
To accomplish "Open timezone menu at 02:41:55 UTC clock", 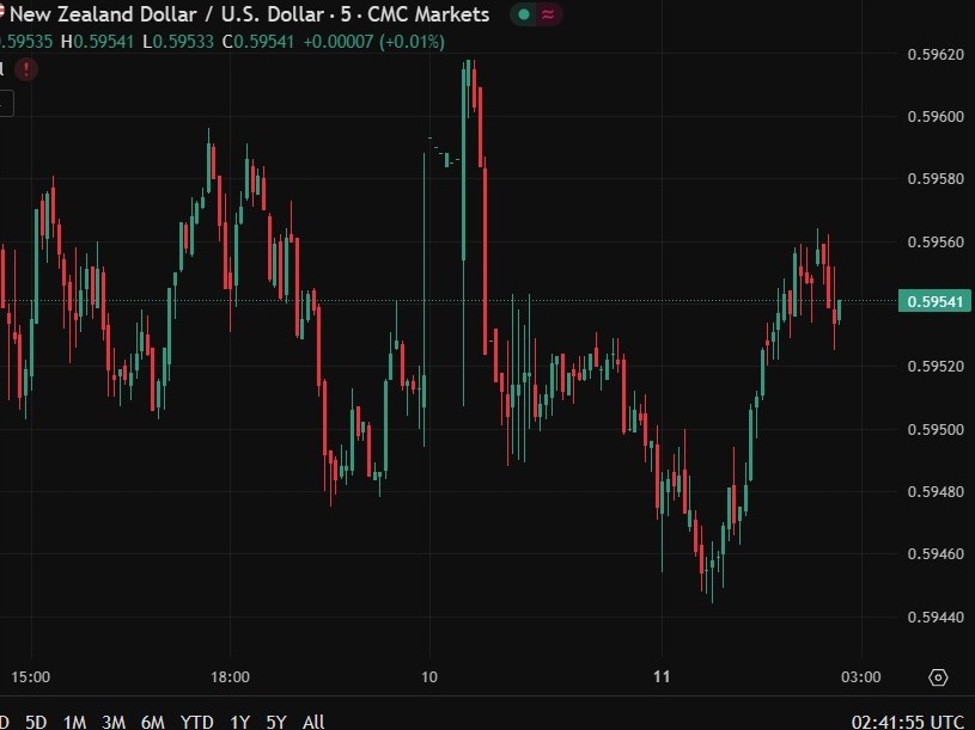I will (x=908, y=721).
